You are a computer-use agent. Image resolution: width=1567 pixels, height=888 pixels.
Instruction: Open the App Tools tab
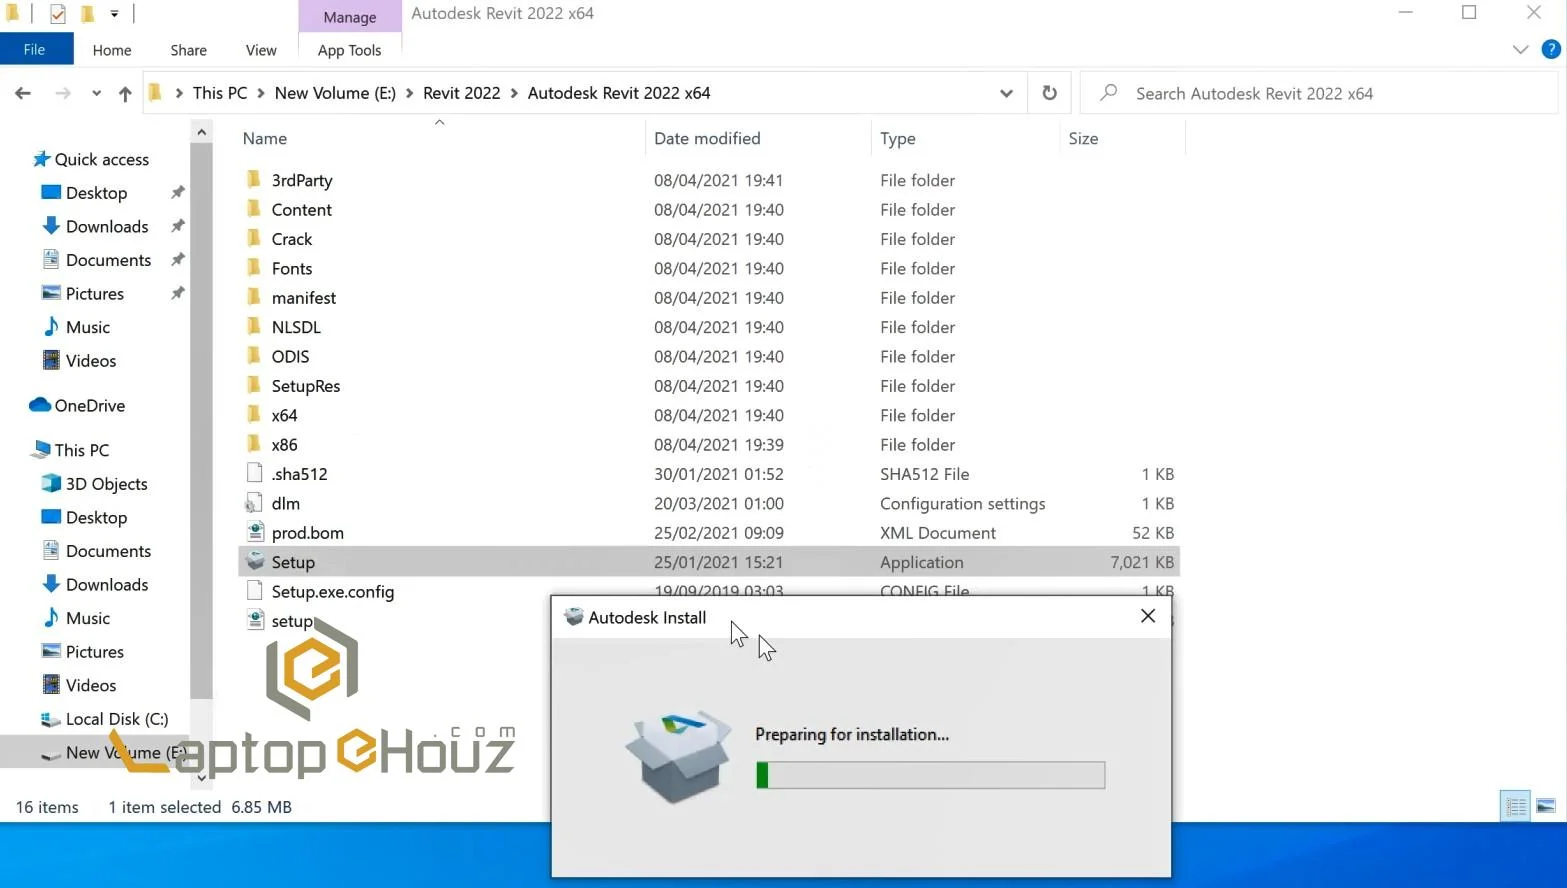point(349,50)
